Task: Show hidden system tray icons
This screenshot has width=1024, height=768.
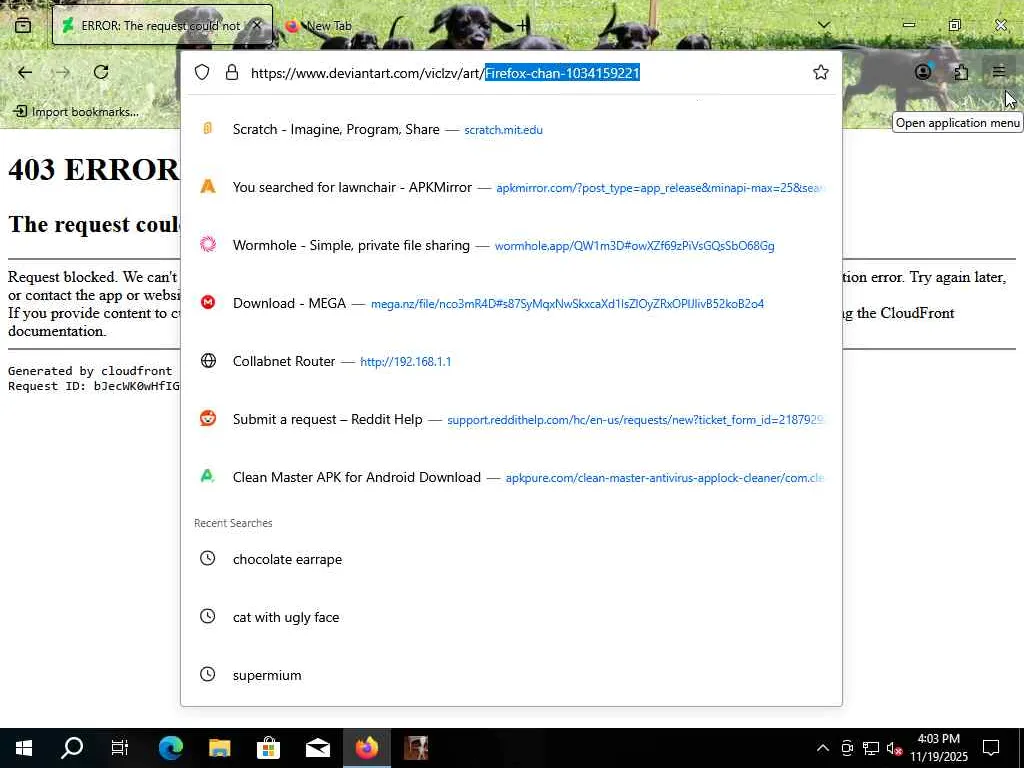Action: 823,748
